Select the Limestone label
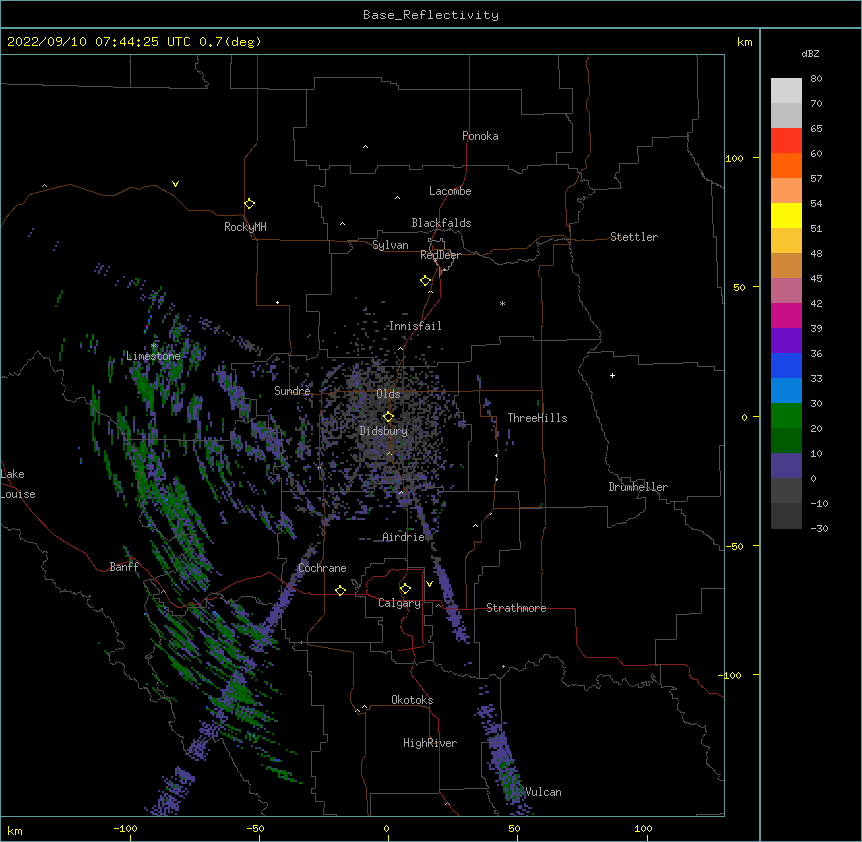 153,356
